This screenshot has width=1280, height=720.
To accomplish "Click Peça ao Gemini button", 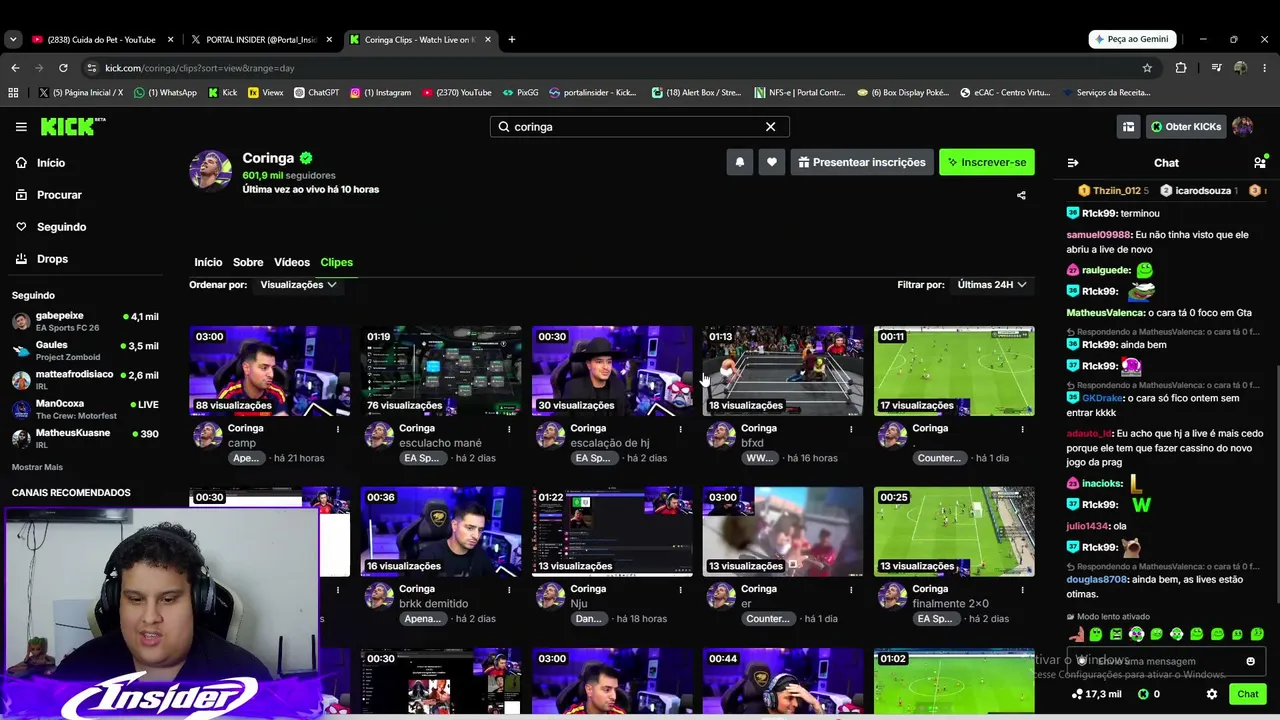I will [1132, 39].
